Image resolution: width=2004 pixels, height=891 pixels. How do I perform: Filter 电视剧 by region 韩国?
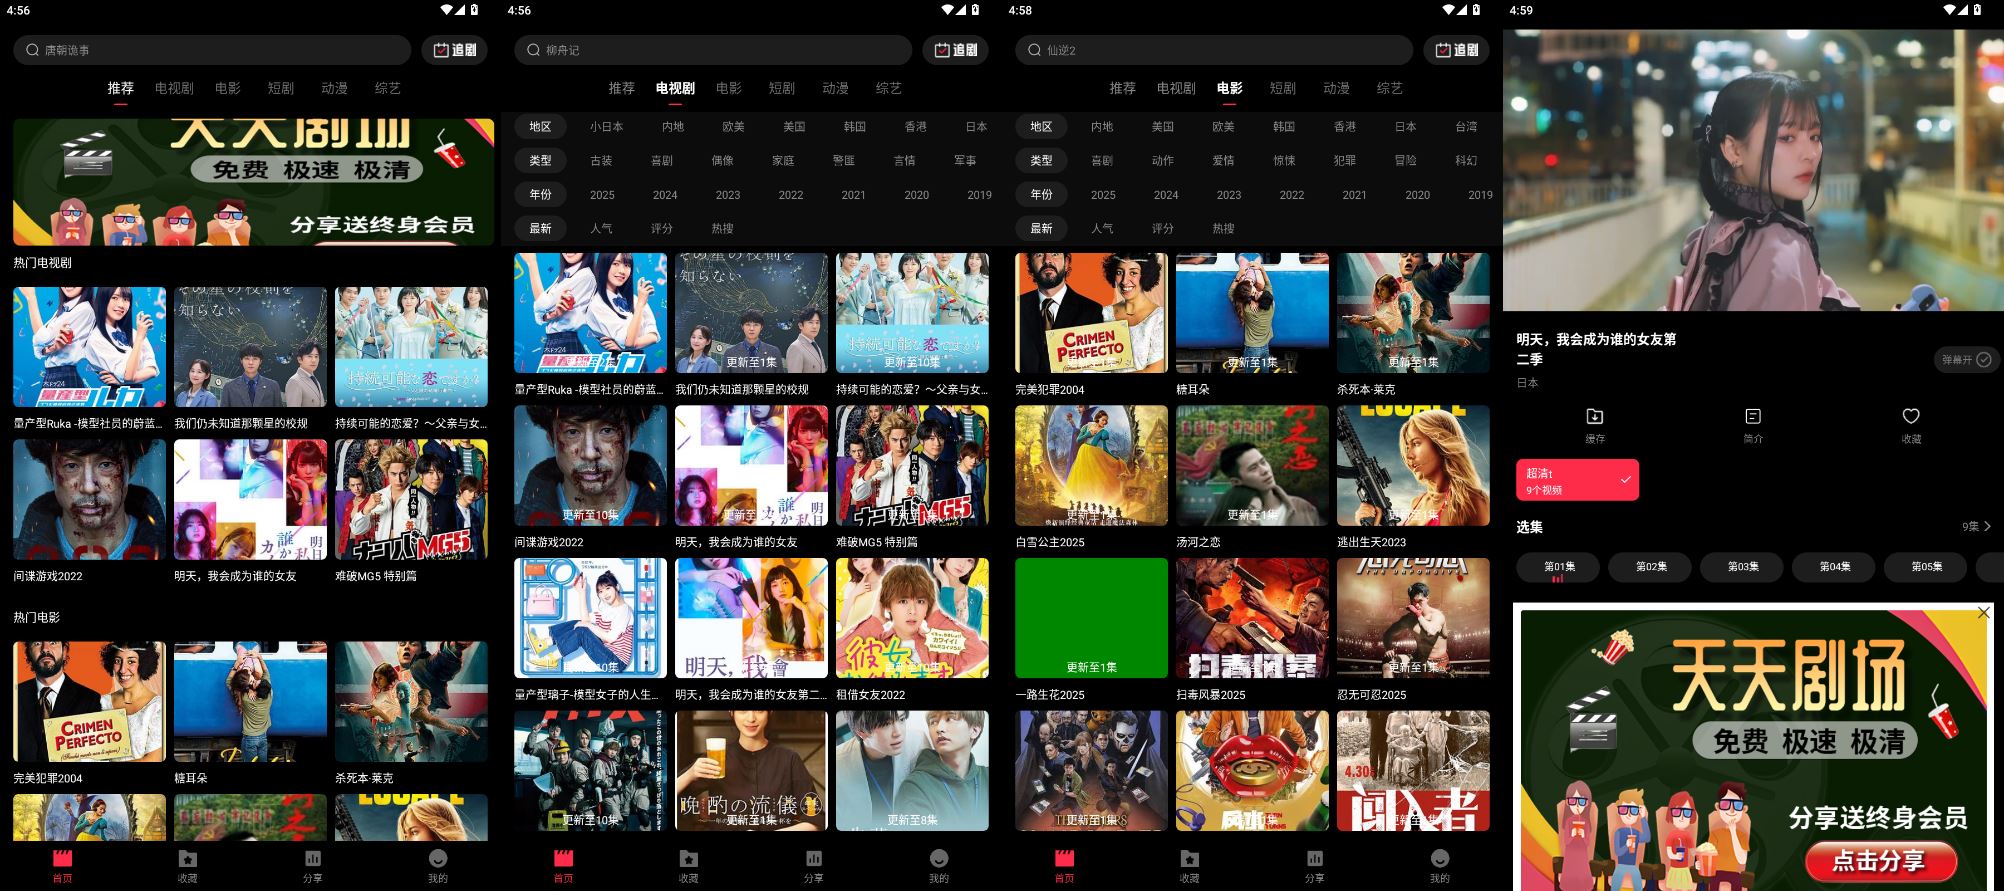(x=855, y=127)
